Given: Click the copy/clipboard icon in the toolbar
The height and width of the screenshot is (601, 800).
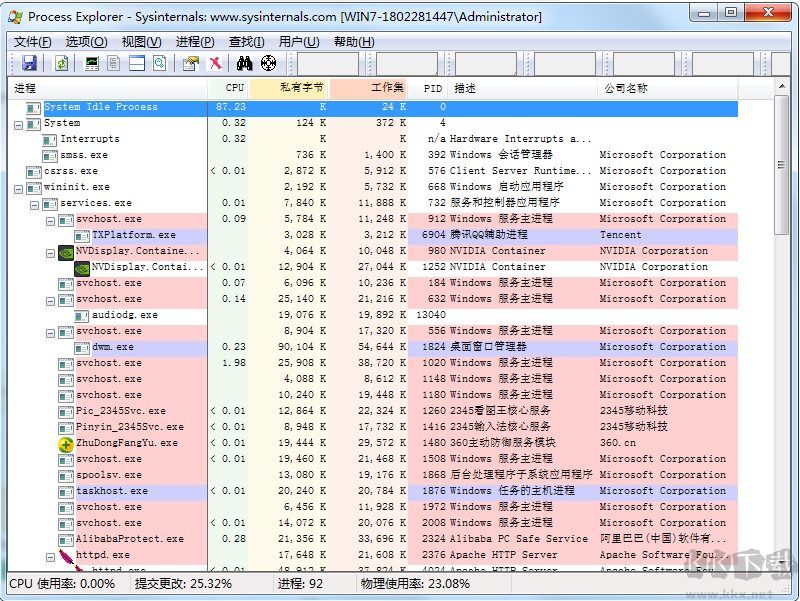Looking at the screenshot, I should tap(112, 63).
